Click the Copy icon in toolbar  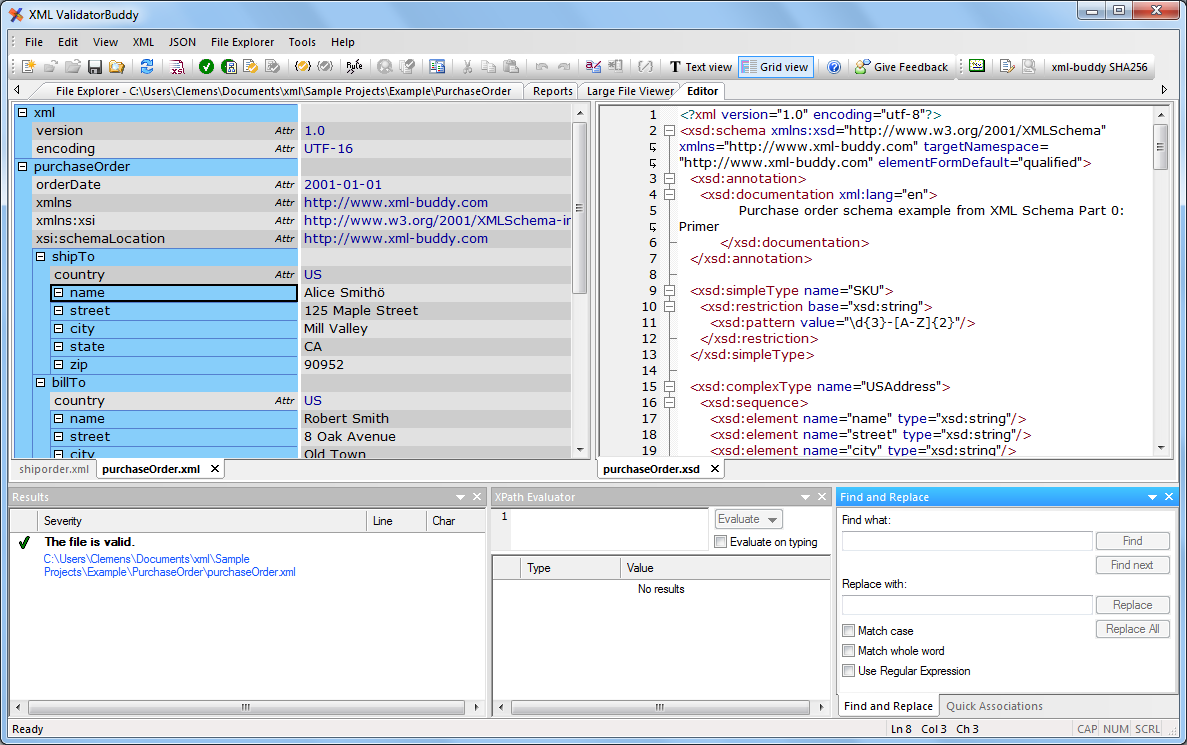point(489,67)
